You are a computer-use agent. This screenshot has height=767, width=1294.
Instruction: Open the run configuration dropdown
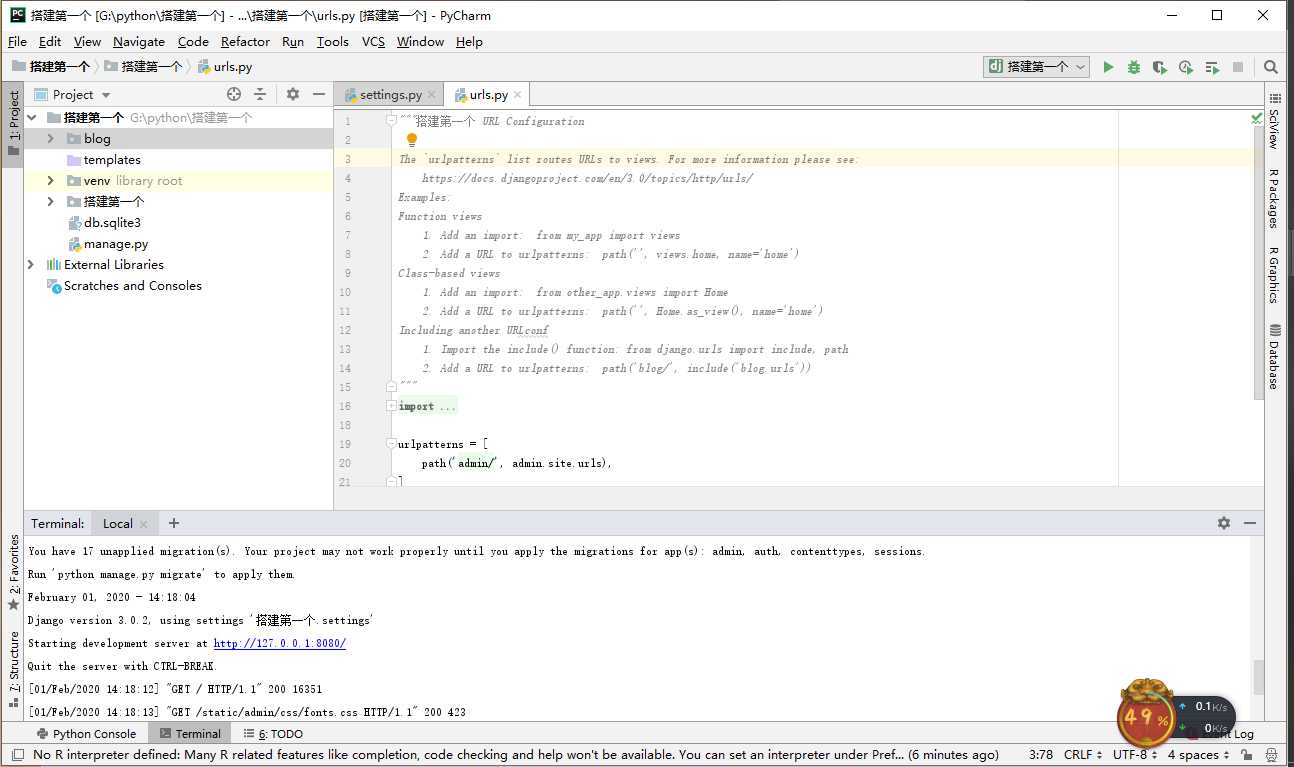(1037, 67)
